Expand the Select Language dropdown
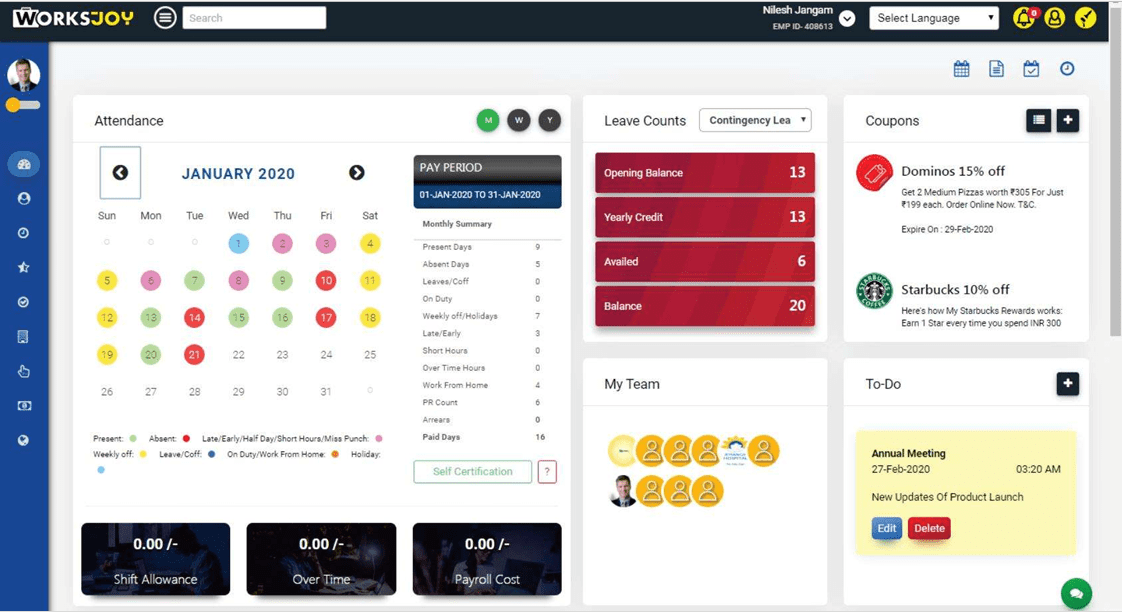 [x=933, y=18]
